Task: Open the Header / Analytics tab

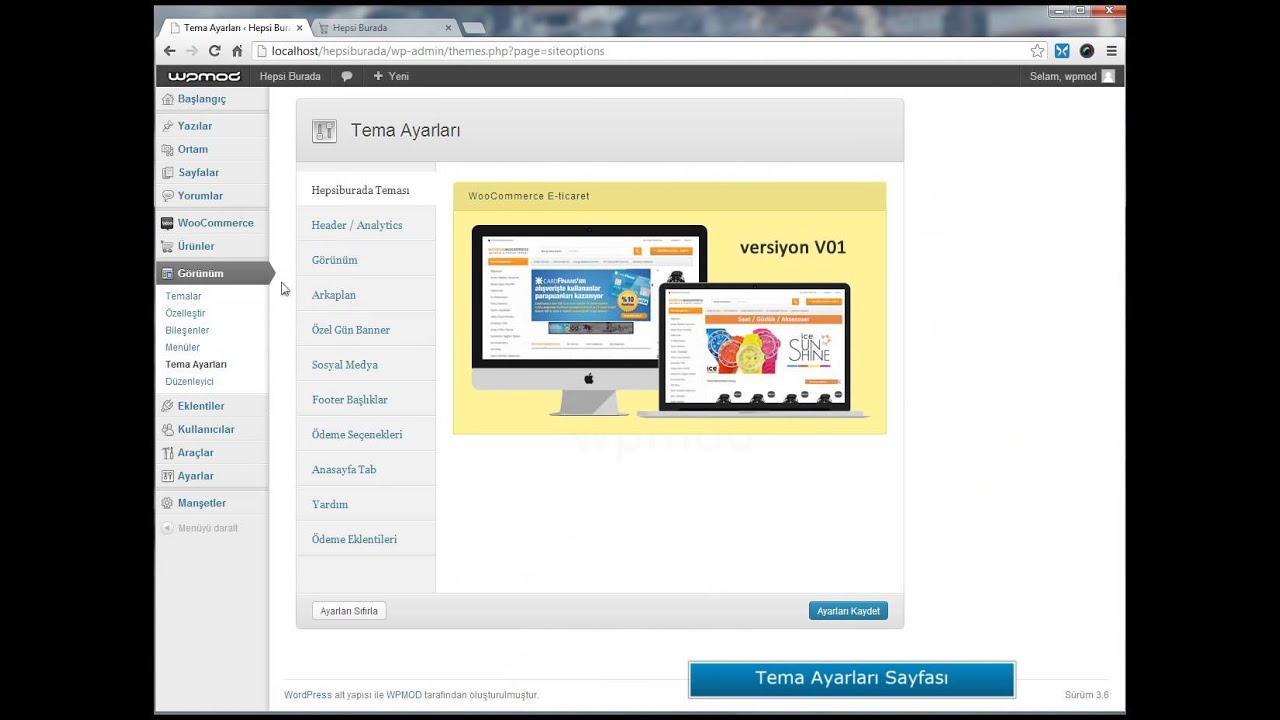Action: click(366, 225)
